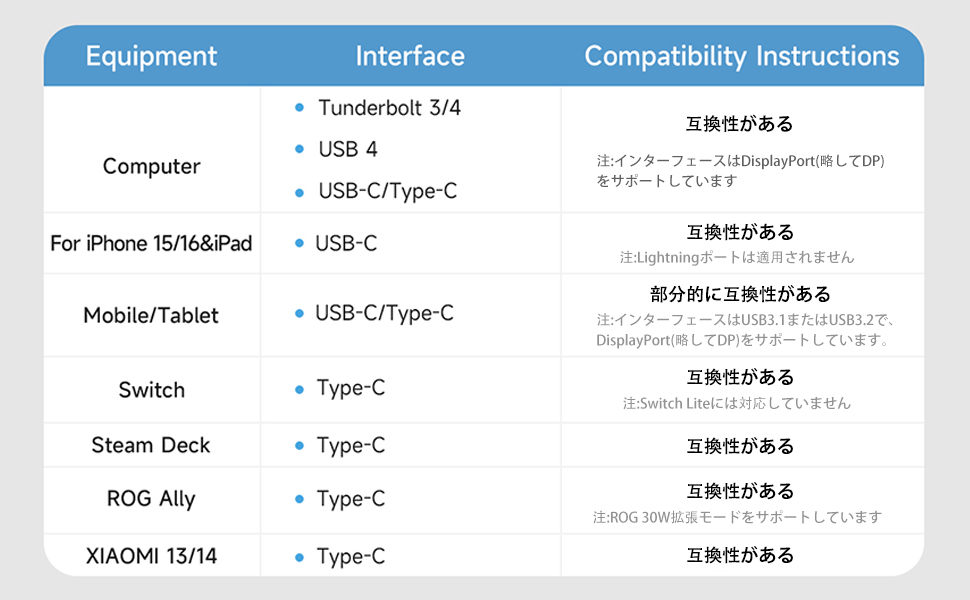Click the Switch Lite note text
The height and width of the screenshot is (600, 970).
click(x=737, y=403)
